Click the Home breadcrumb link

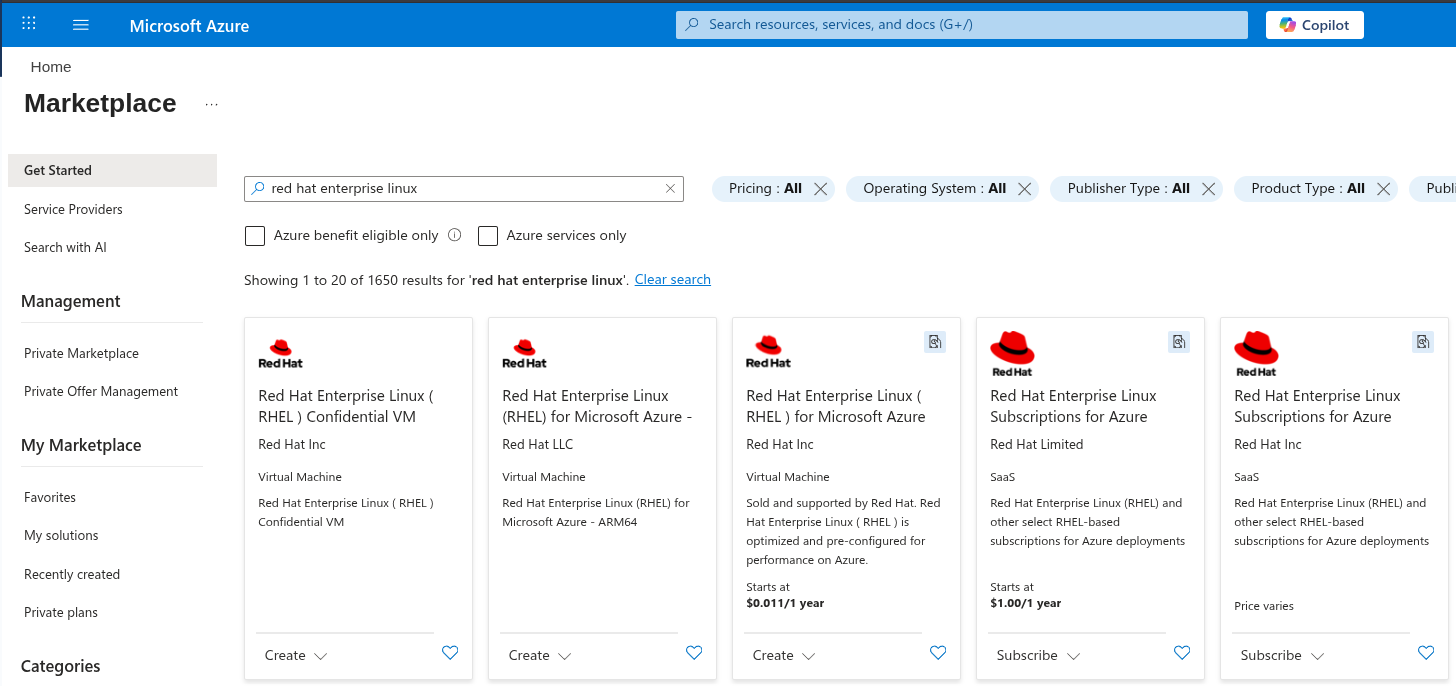click(51, 67)
